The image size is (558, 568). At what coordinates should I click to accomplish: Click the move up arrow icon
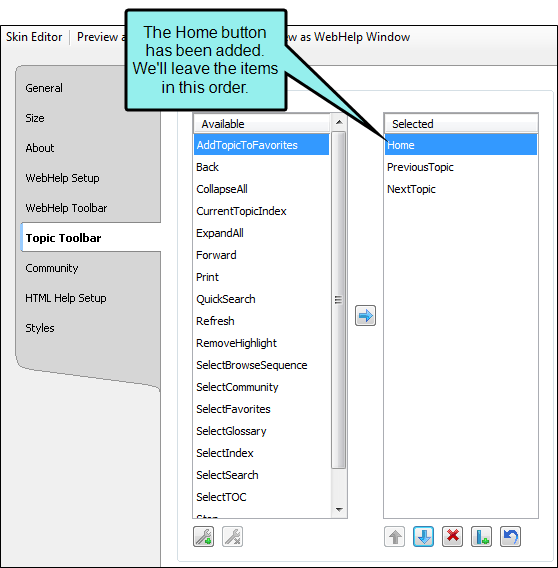coord(395,536)
